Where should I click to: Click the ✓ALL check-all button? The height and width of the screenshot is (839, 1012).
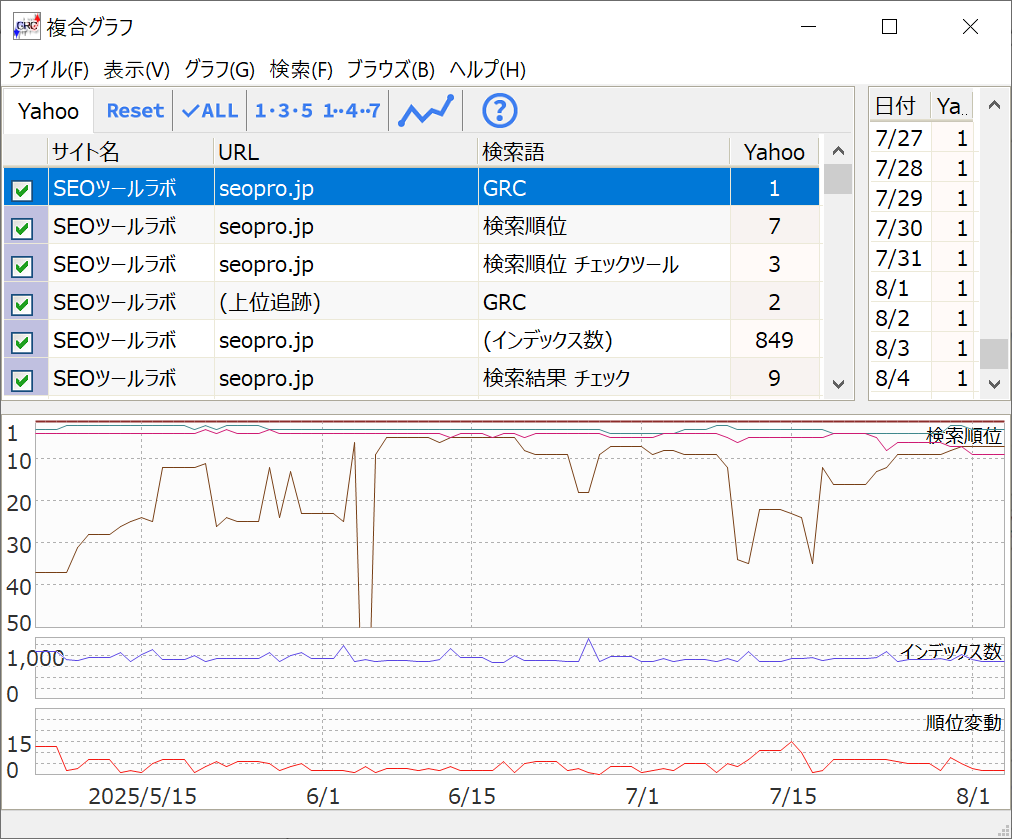(x=210, y=110)
